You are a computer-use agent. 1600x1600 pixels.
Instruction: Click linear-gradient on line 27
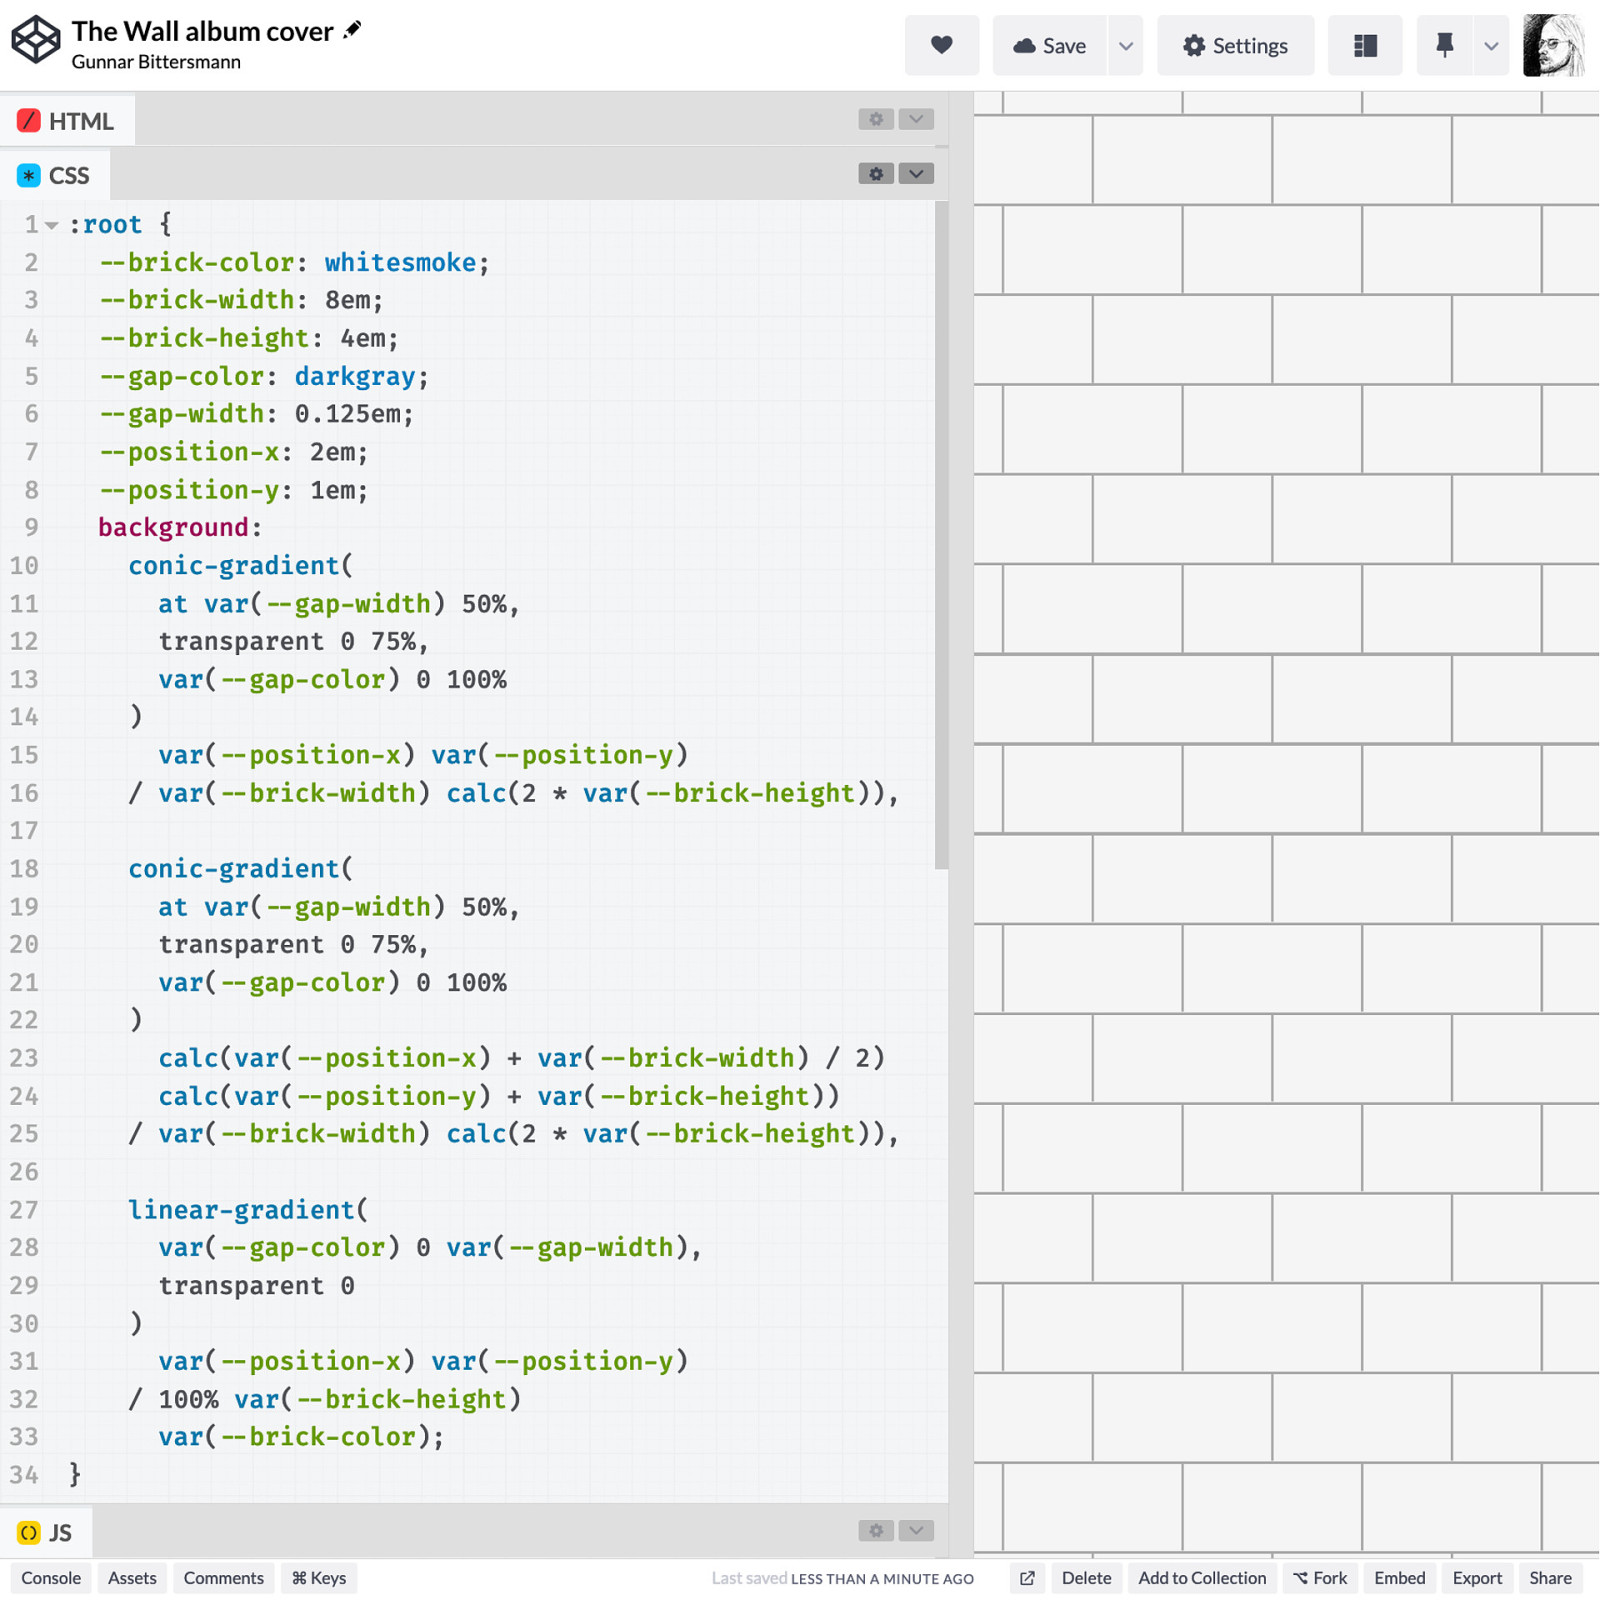click(241, 1210)
